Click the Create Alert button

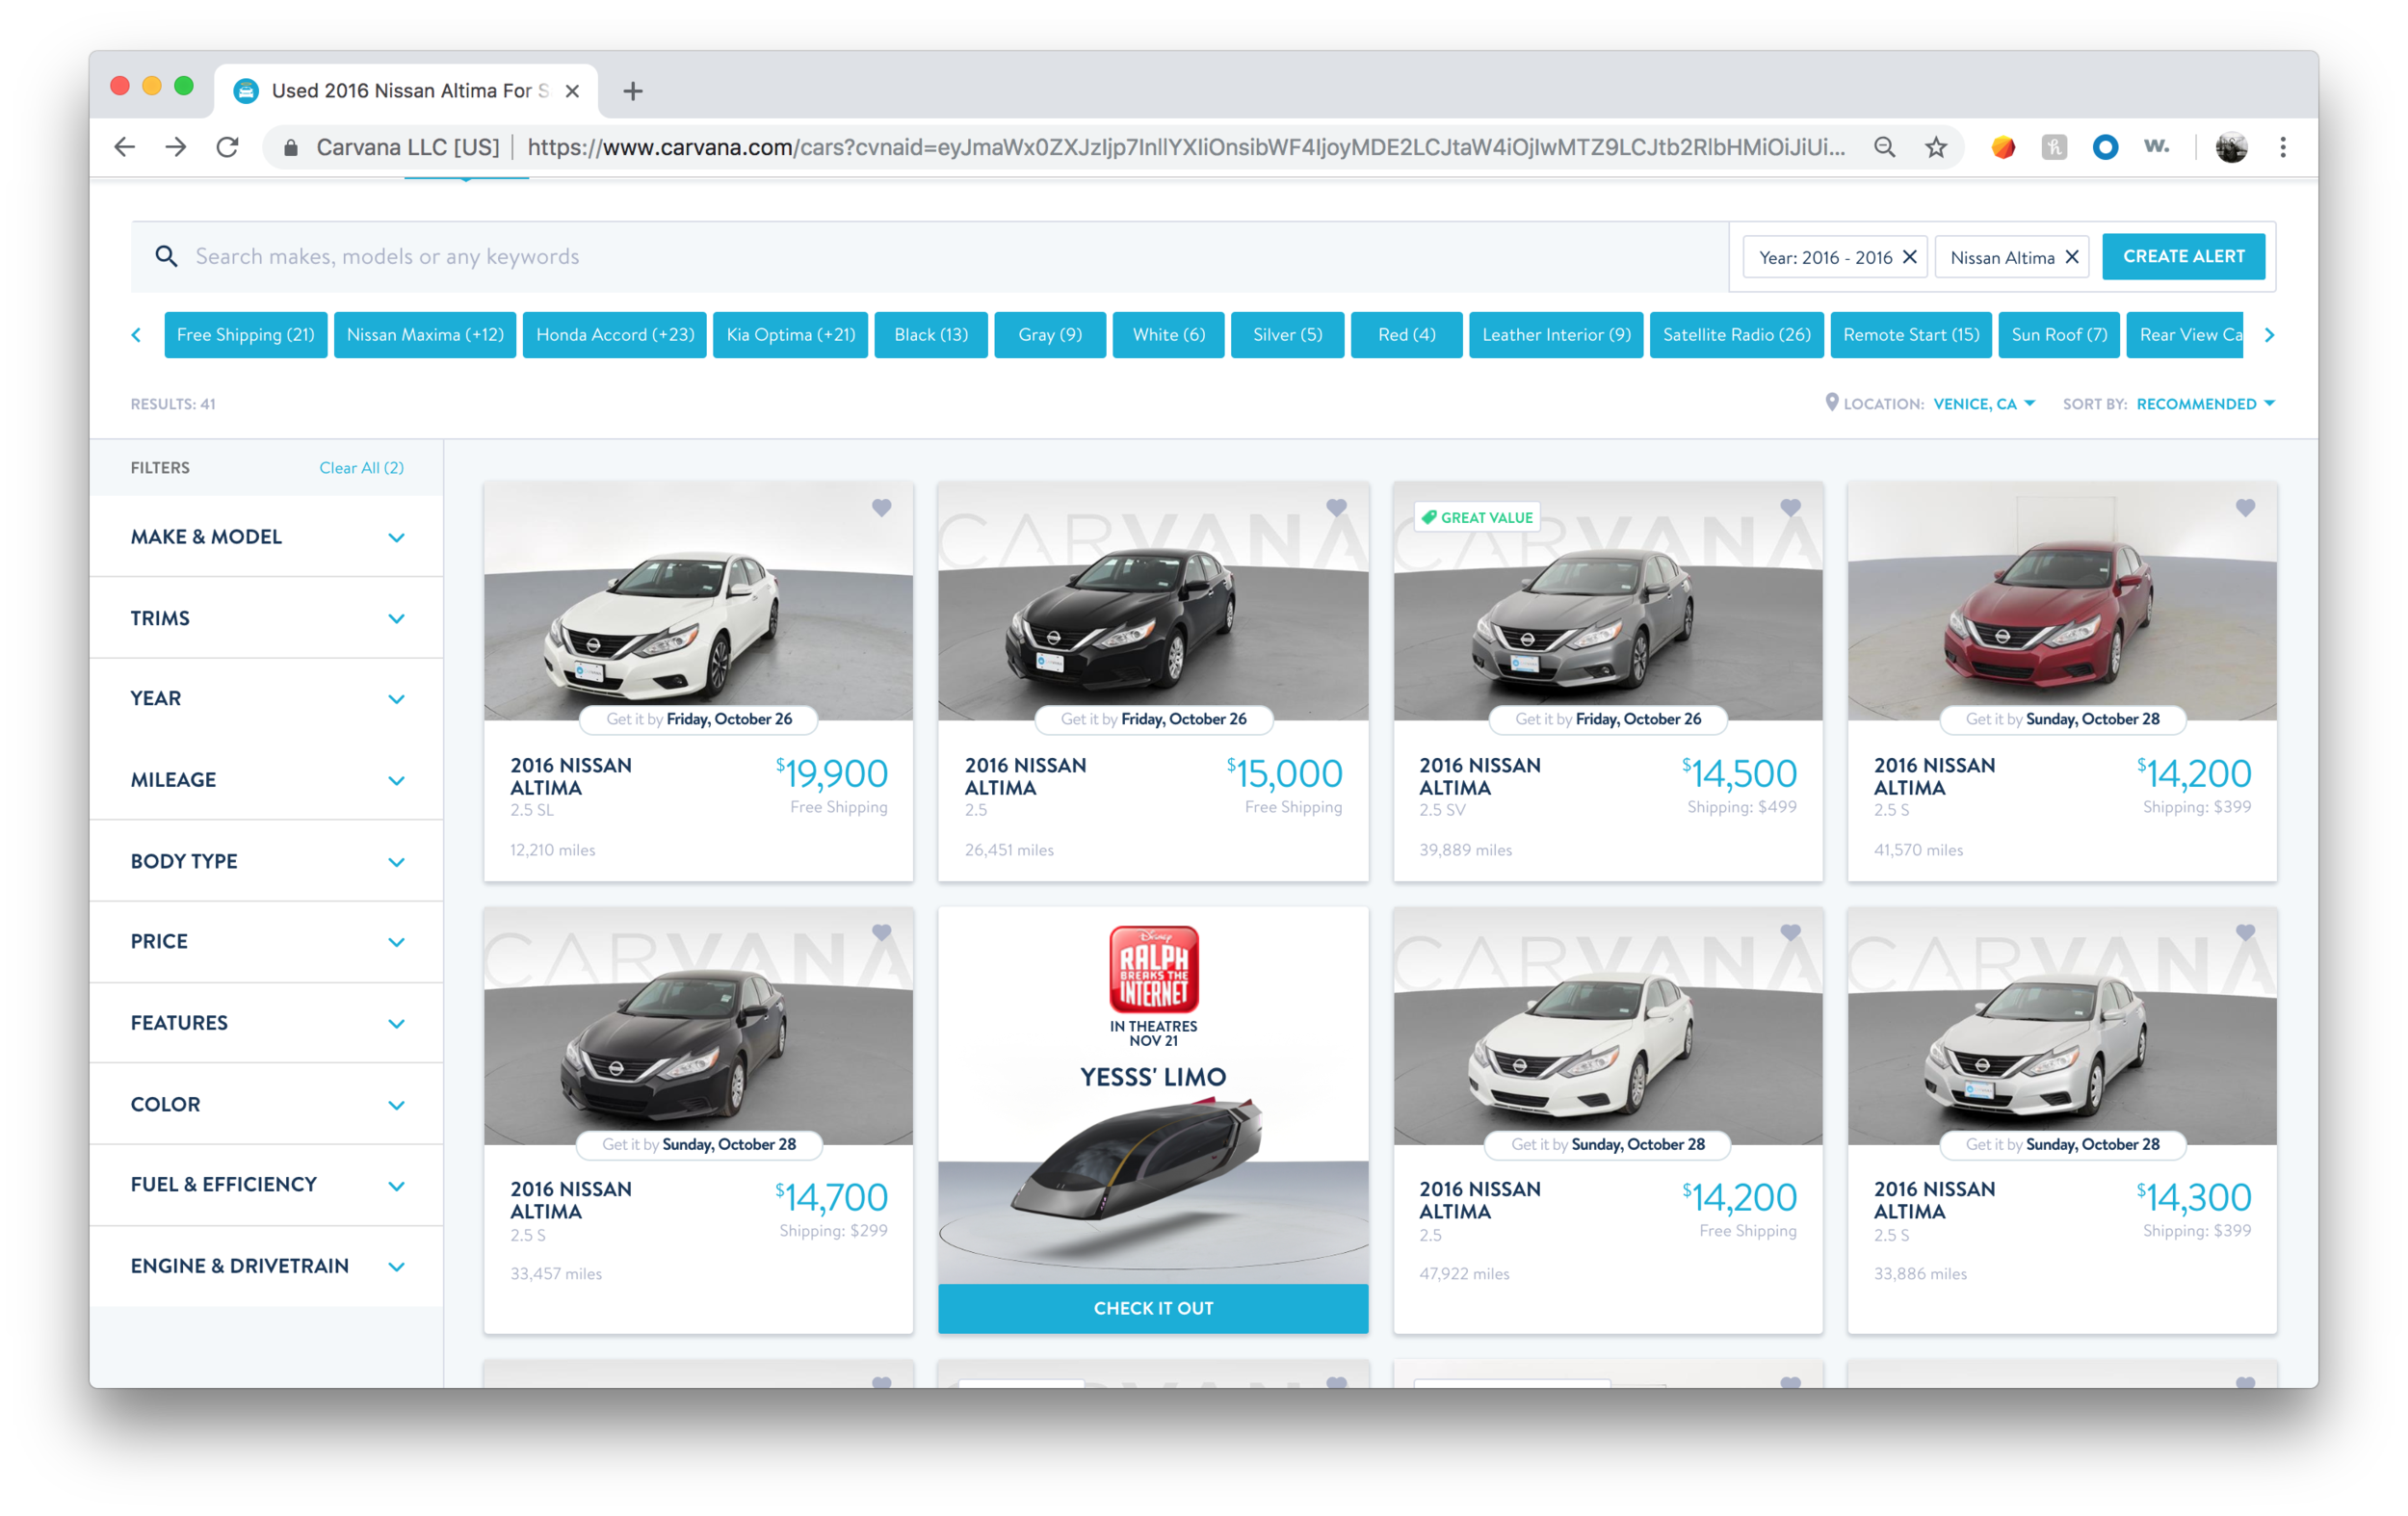click(2184, 257)
